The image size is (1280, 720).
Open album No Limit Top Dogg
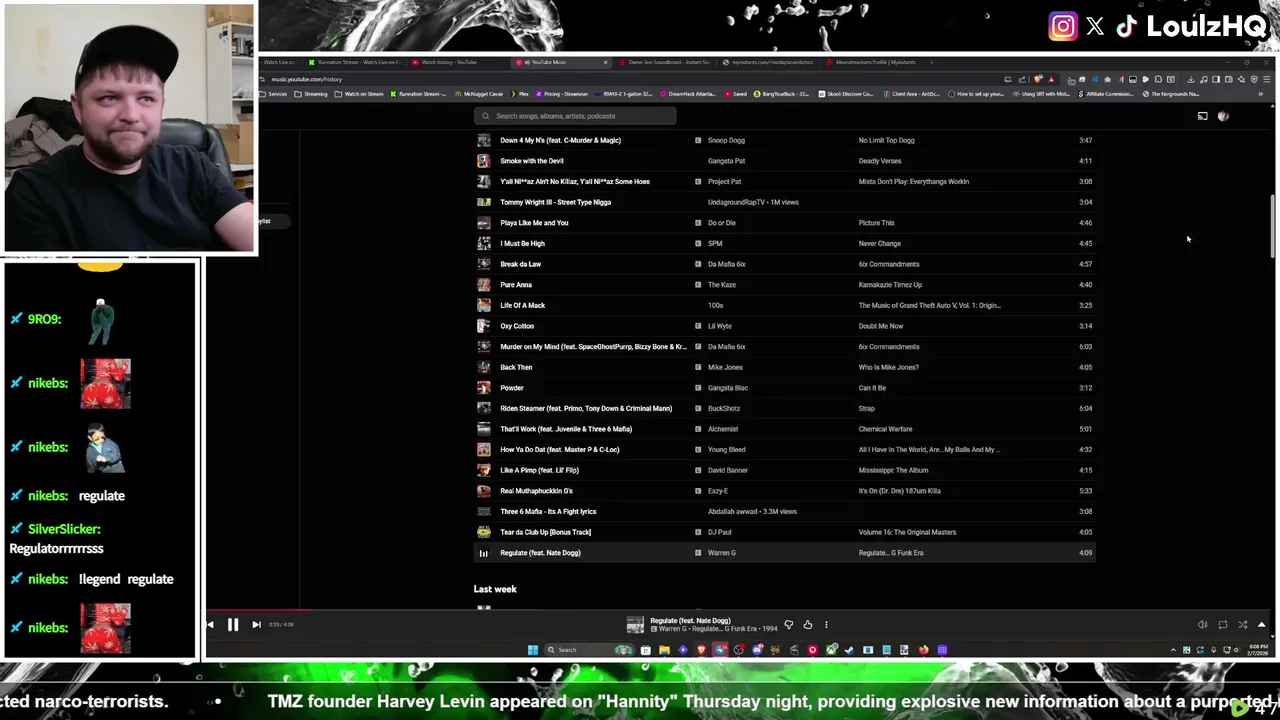(886, 140)
